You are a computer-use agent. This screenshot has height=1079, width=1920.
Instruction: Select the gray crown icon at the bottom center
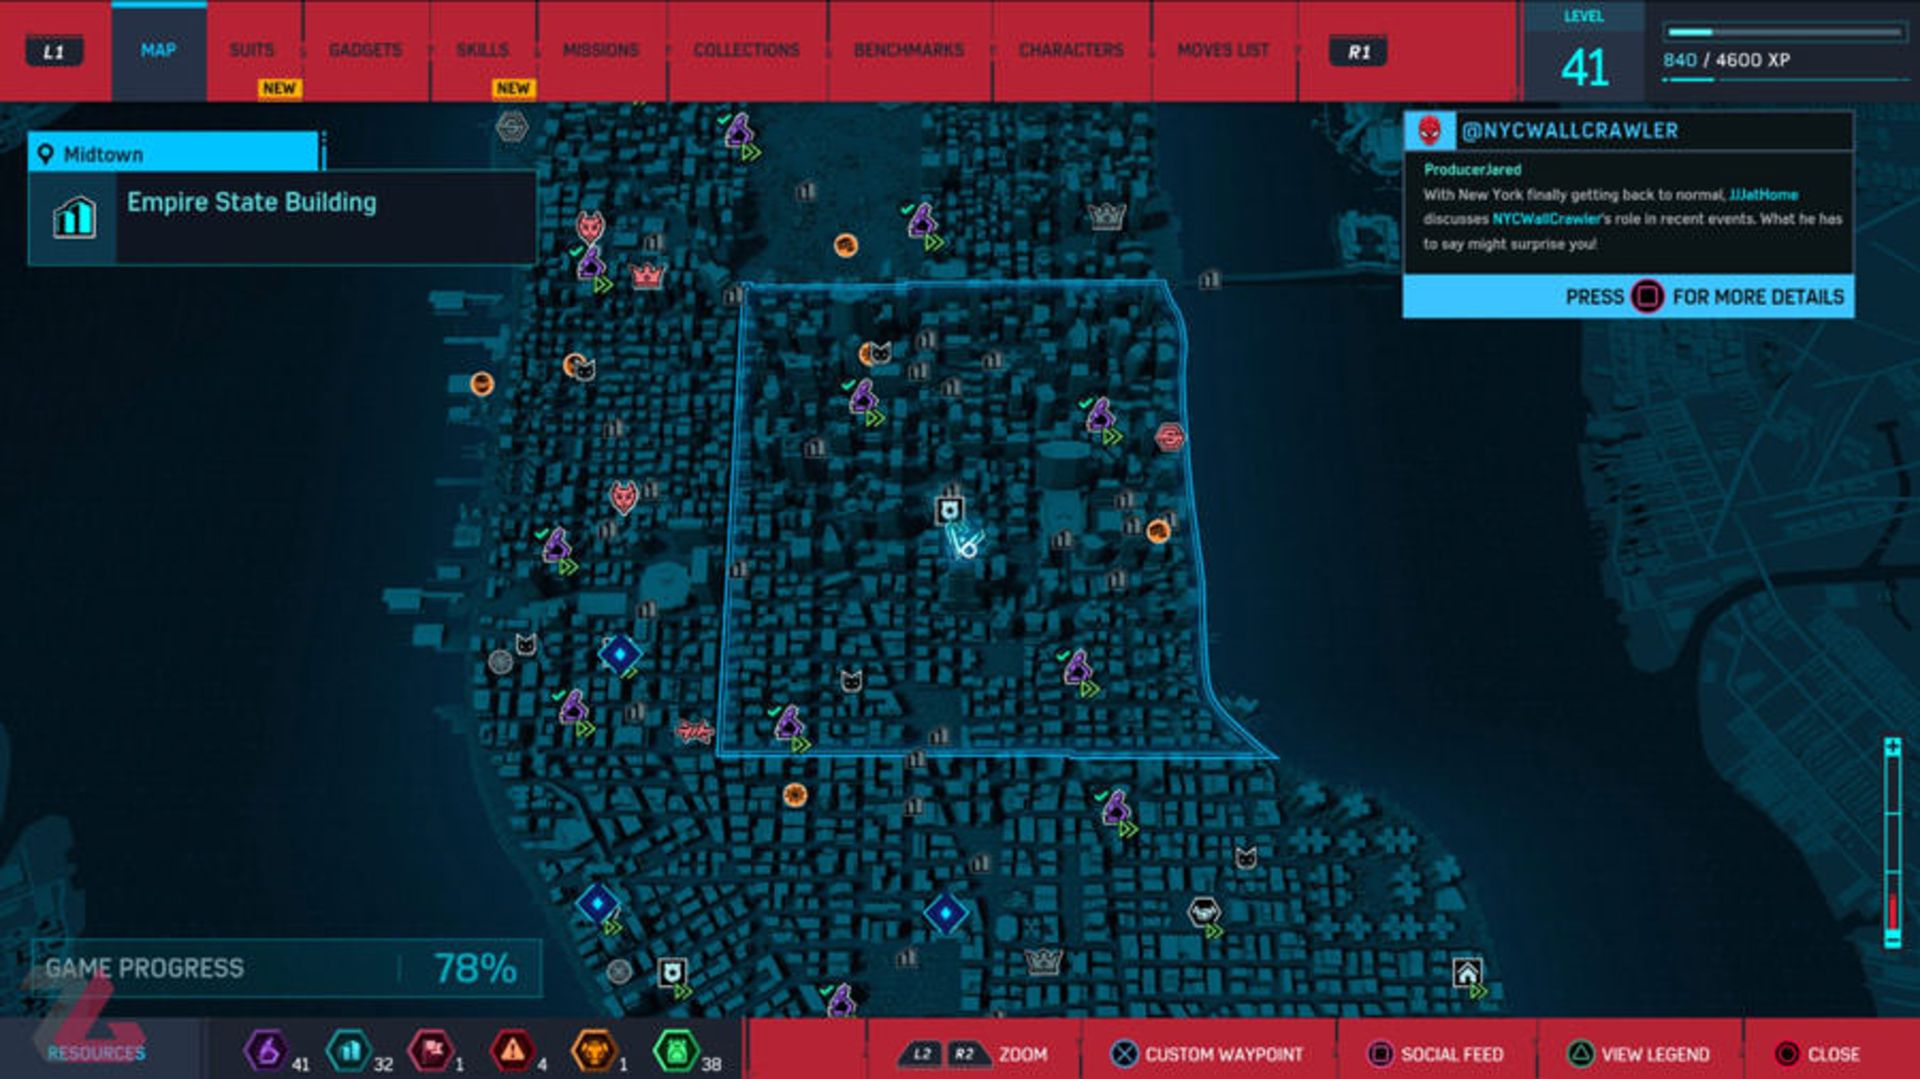pyautogui.click(x=1043, y=961)
